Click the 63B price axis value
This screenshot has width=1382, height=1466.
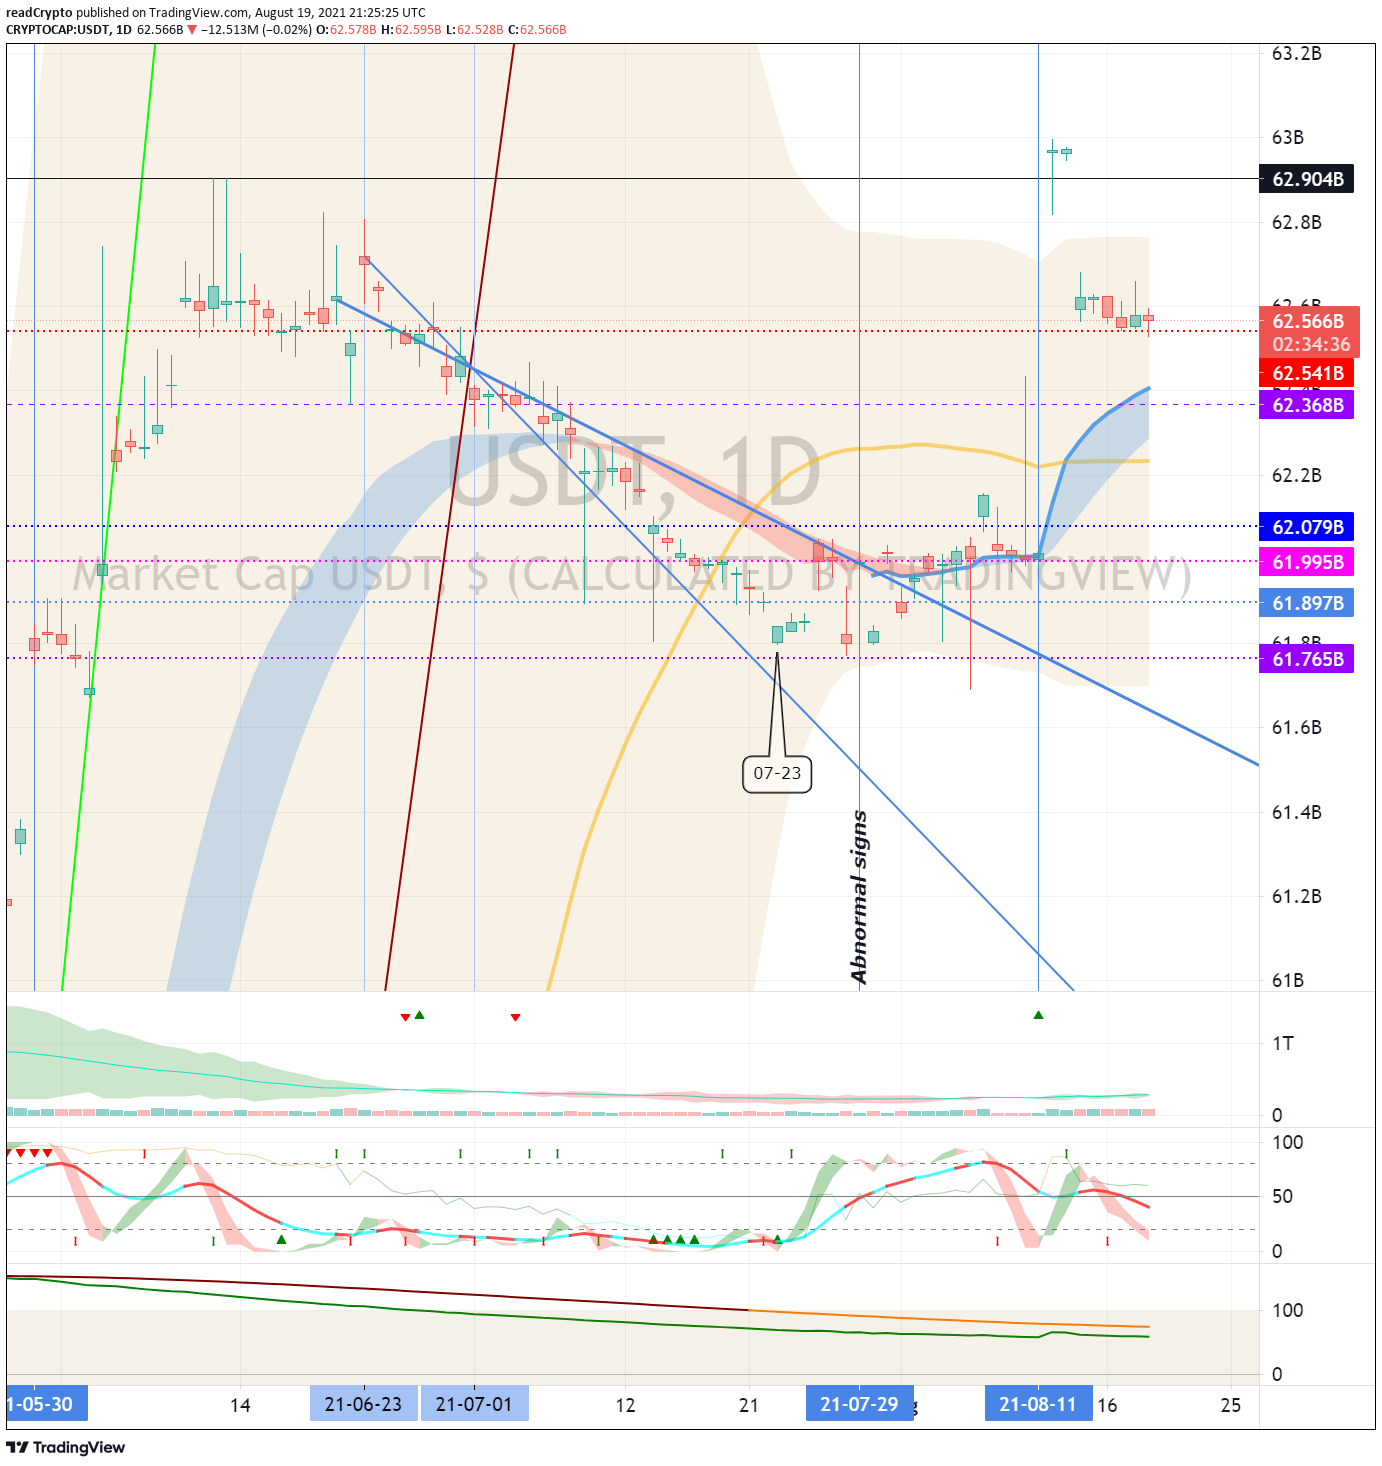[x=1288, y=138]
